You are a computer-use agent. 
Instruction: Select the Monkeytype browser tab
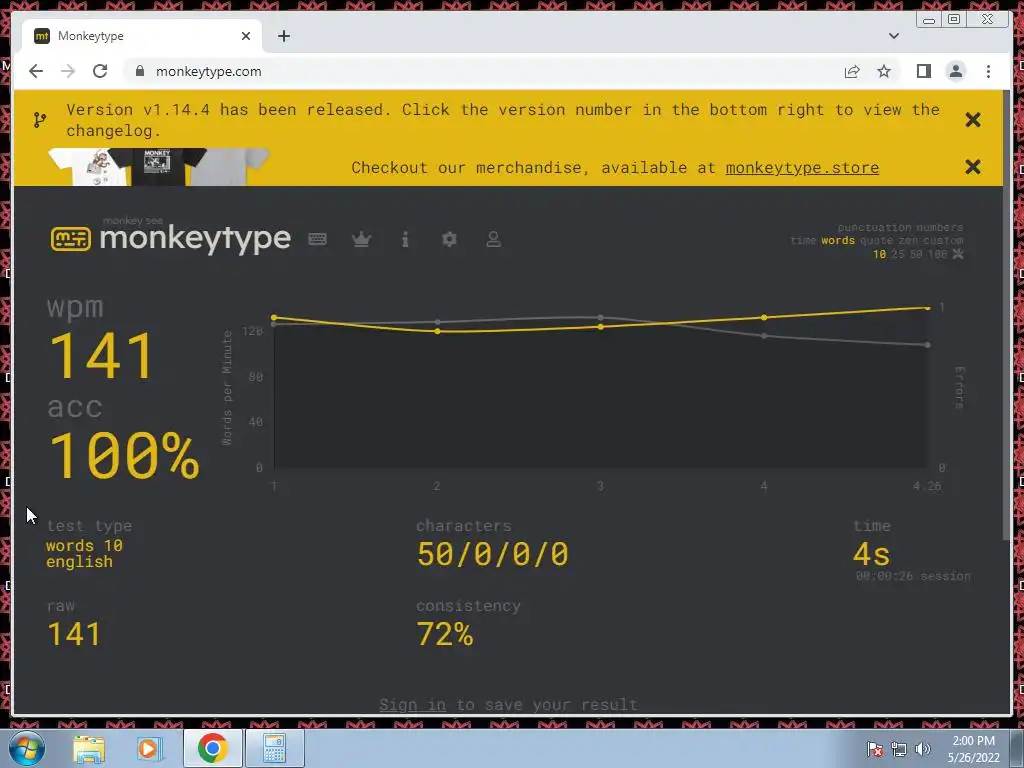[142, 36]
